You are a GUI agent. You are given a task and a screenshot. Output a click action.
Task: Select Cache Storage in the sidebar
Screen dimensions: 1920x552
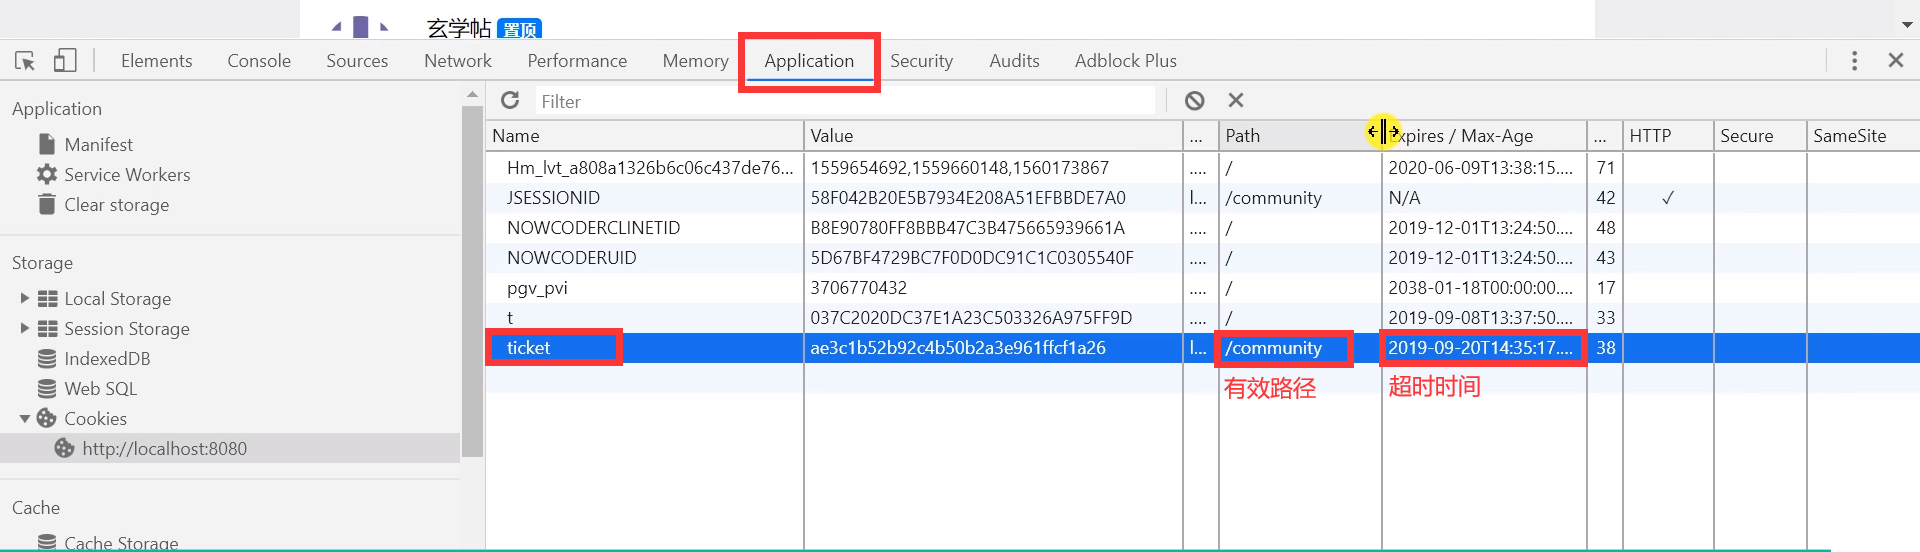pyautogui.click(x=121, y=542)
